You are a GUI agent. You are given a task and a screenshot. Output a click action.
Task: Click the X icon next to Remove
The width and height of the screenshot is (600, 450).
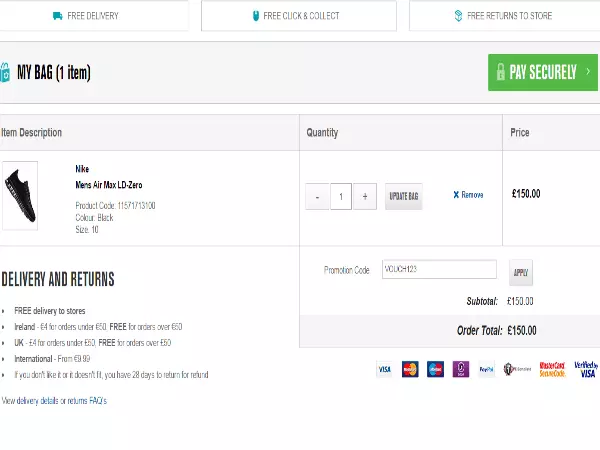[x=456, y=195]
